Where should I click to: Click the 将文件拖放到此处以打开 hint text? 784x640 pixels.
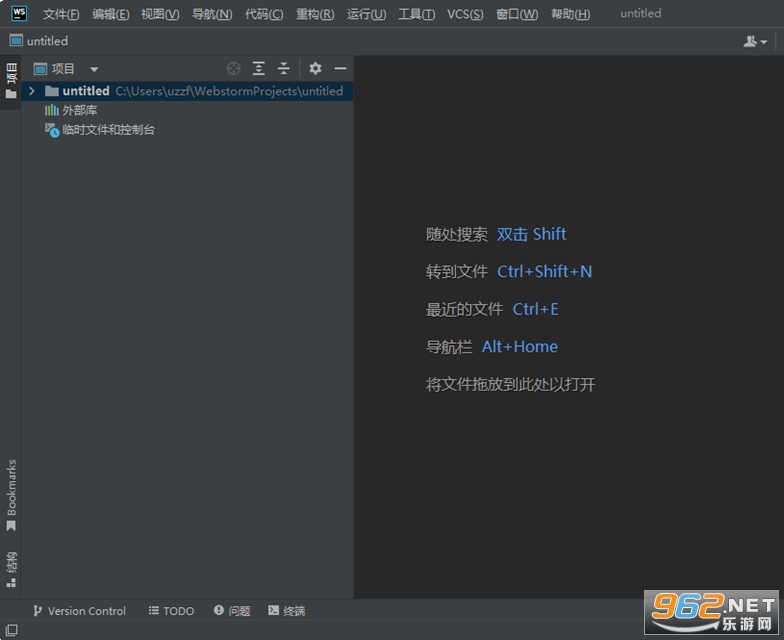[510, 384]
